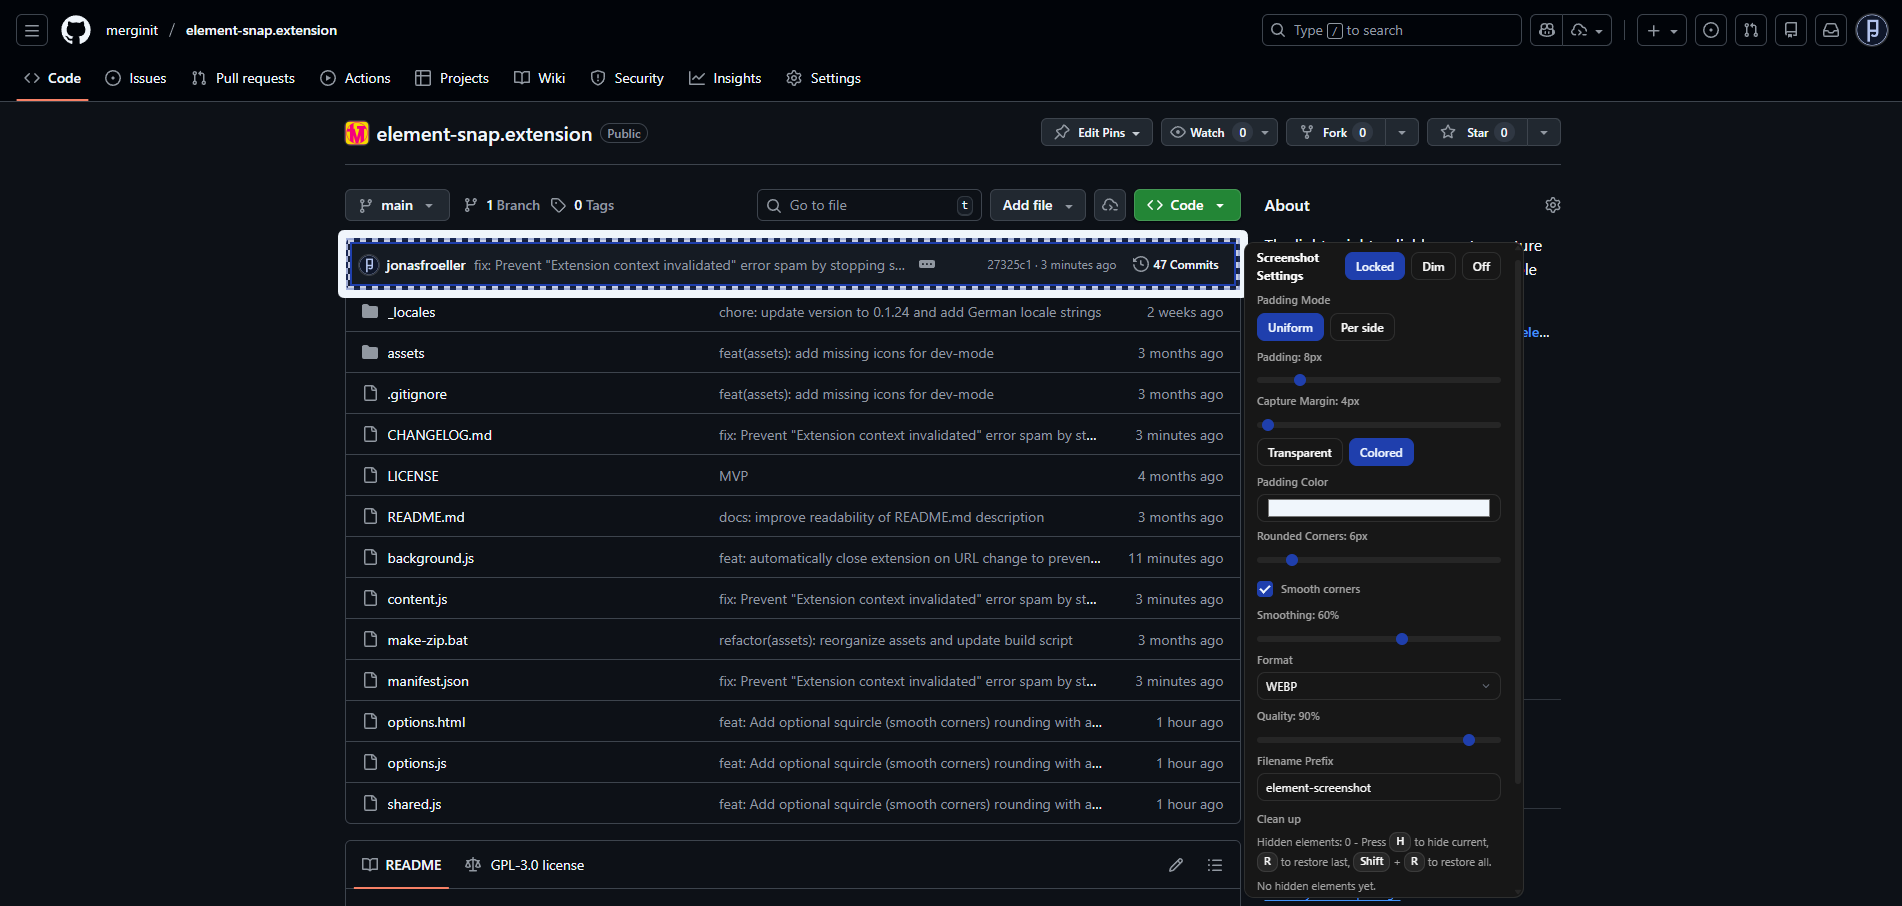Open the Insights tab
This screenshot has width=1902, height=906.
pos(725,78)
